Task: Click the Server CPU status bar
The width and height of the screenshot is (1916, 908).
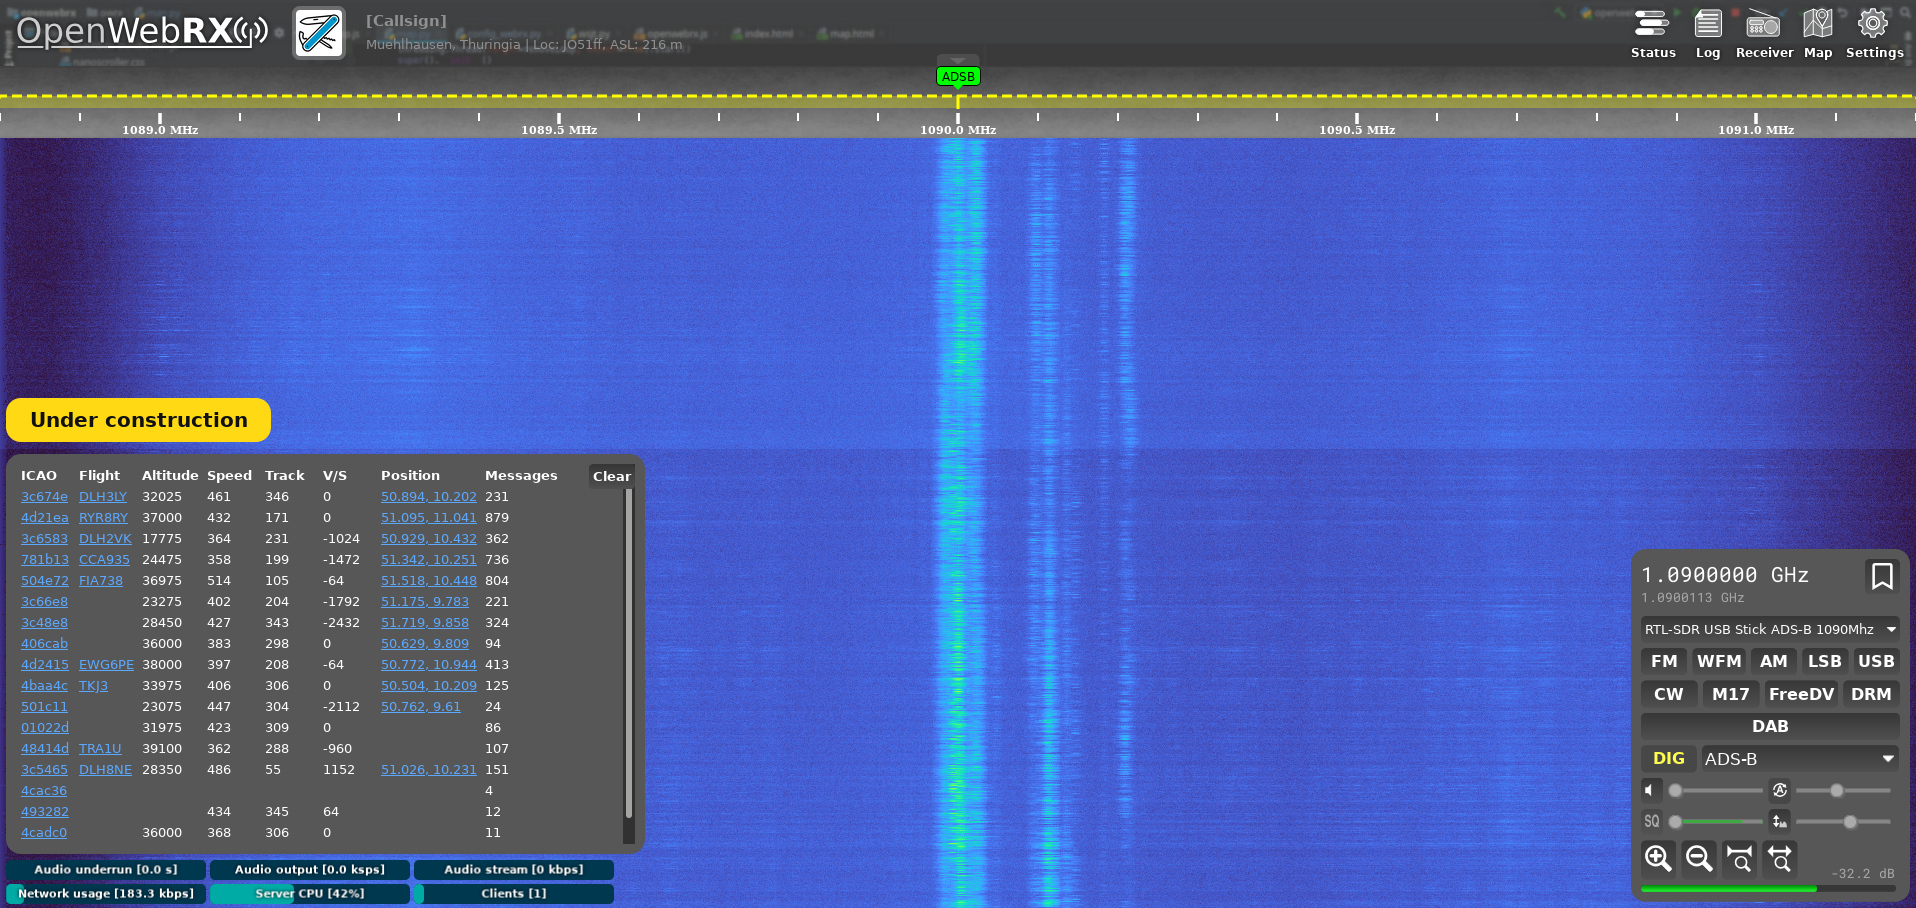Action: [310, 893]
